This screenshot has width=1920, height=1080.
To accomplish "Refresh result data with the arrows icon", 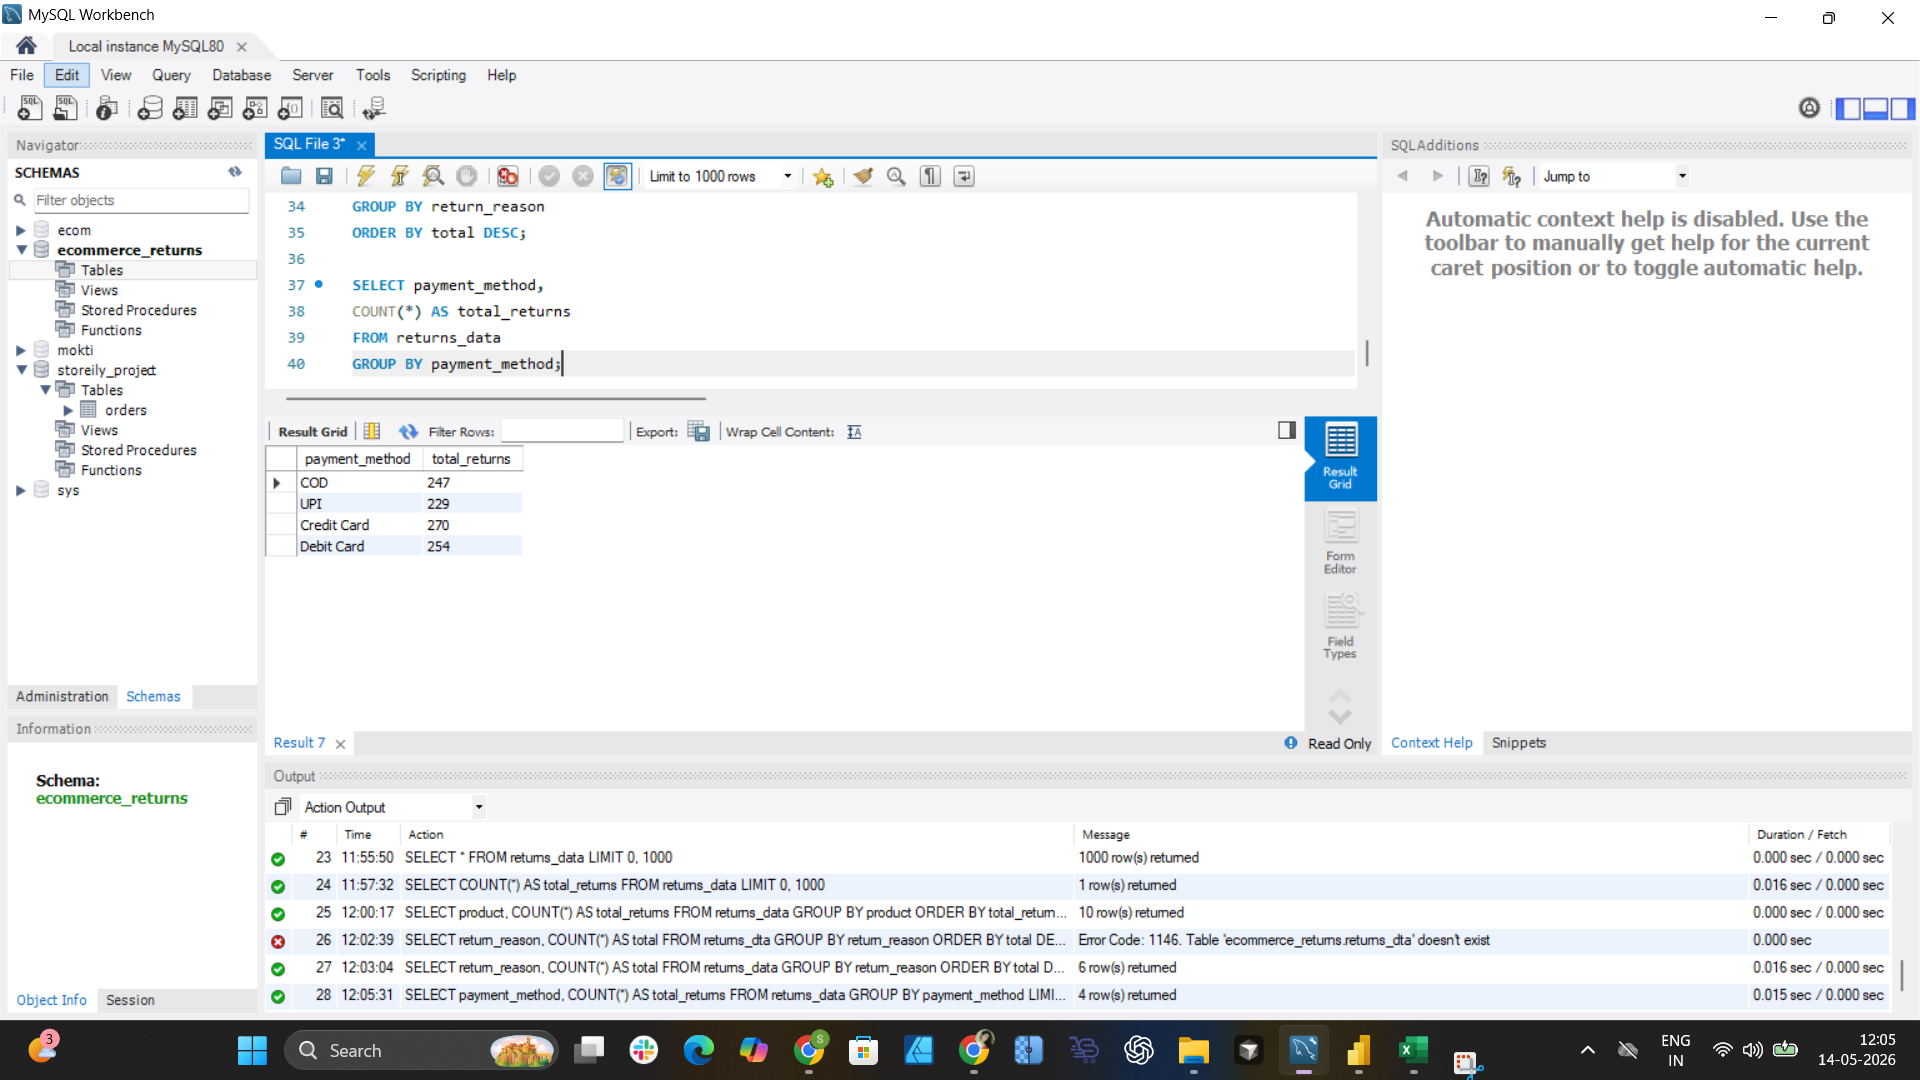I will (408, 432).
